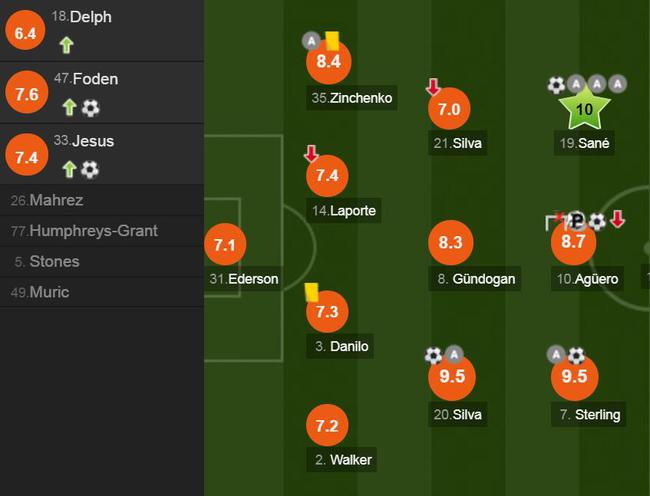The width and height of the screenshot is (650, 496).
Task: Click Zinchenko's yellow card icon
Action: click(x=332, y=41)
